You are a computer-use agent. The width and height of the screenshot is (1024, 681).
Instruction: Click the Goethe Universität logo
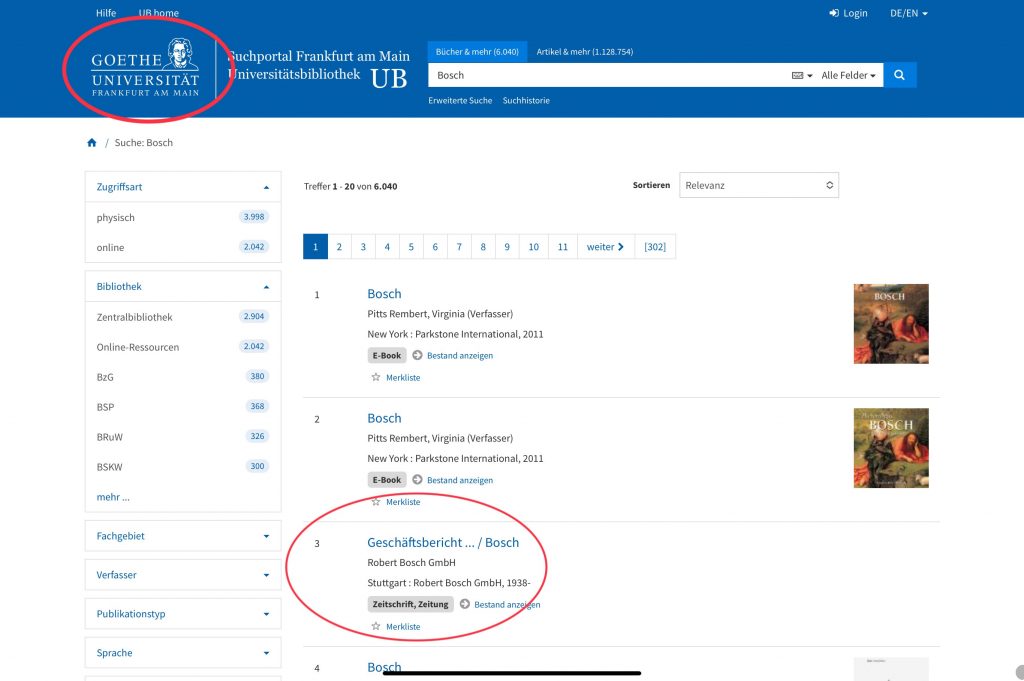pyautogui.click(x=146, y=68)
